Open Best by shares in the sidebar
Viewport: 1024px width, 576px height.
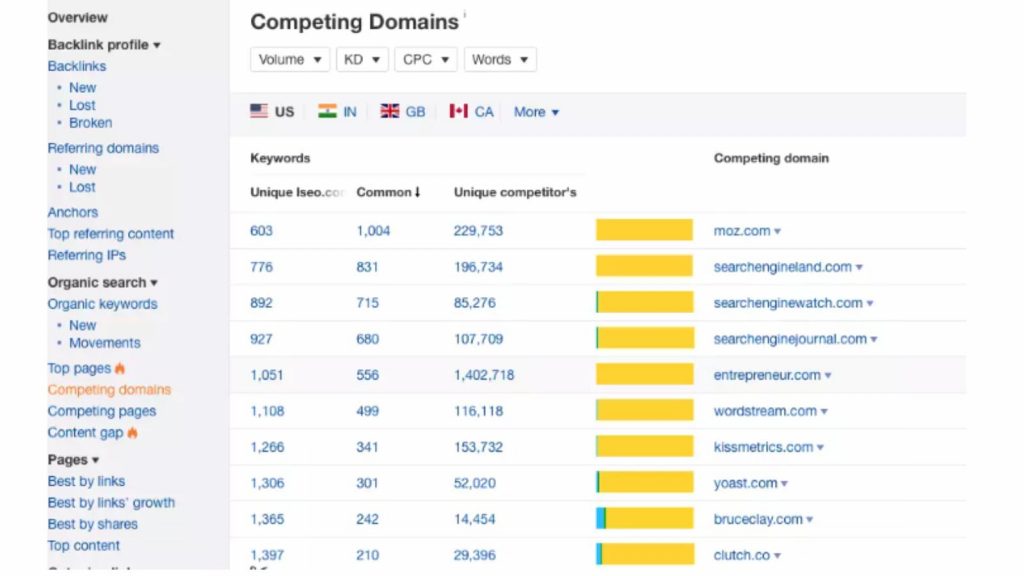tap(93, 524)
